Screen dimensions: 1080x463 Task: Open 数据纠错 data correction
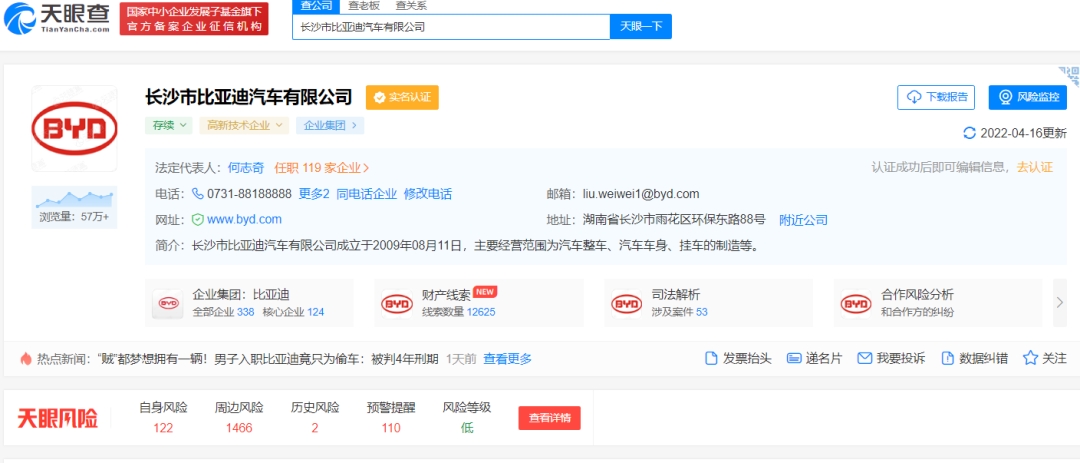click(974, 358)
